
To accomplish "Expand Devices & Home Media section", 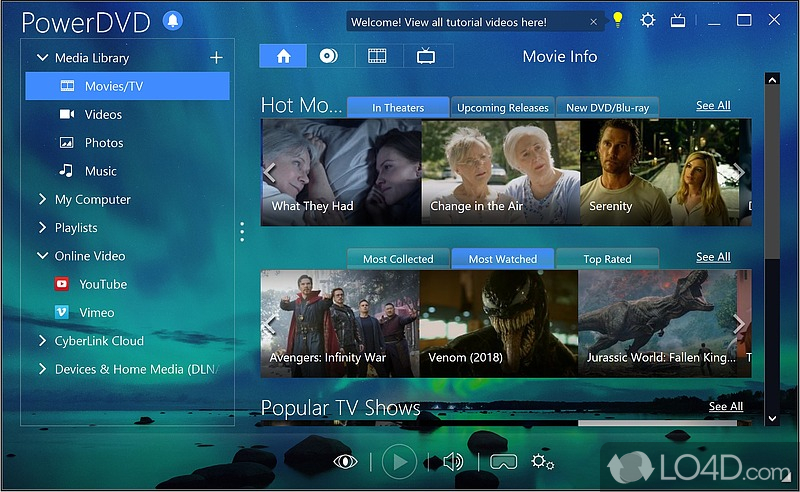I will [x=42, y=368].
